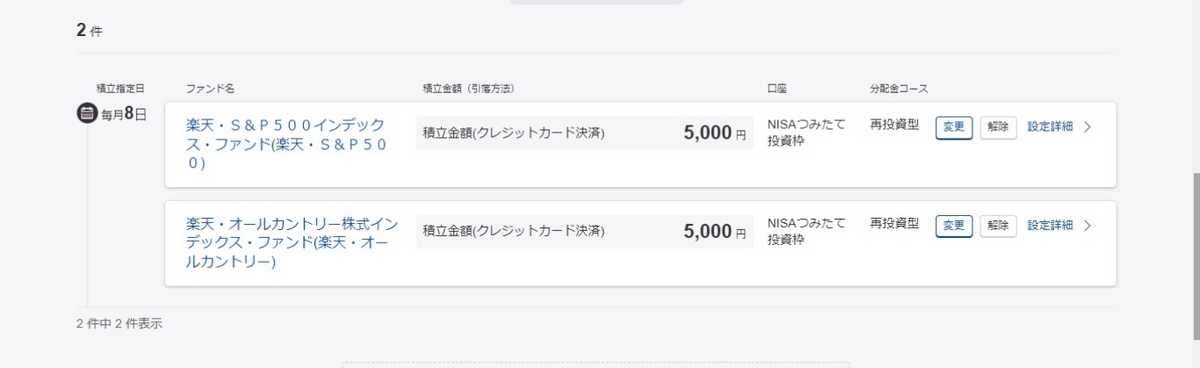
Task: Expand chevron arrow in オールカントリー fund row
Action: (x=1088, y=225)
